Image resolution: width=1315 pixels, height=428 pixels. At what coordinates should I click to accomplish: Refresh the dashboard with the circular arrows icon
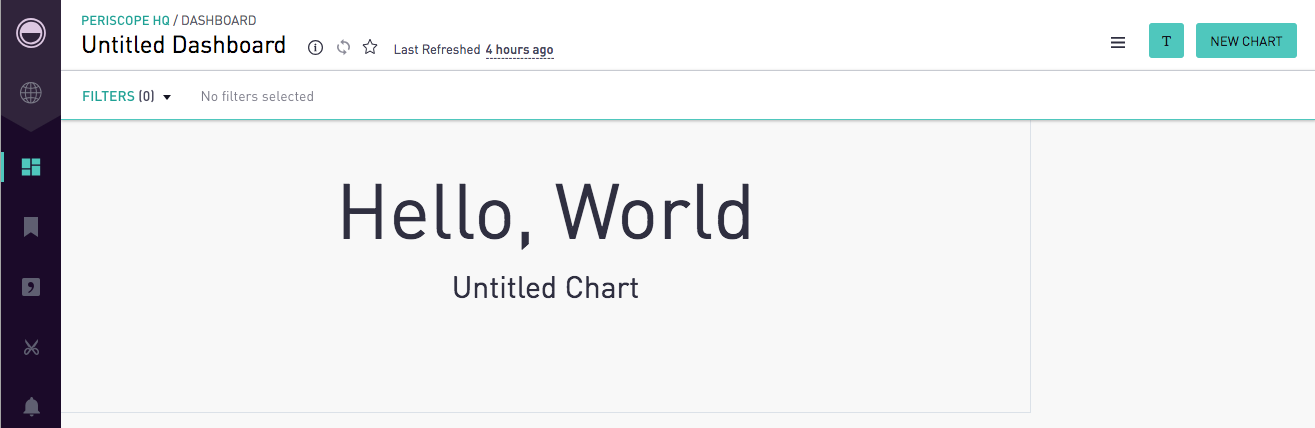pyautogui.click(x=343, y=48)
